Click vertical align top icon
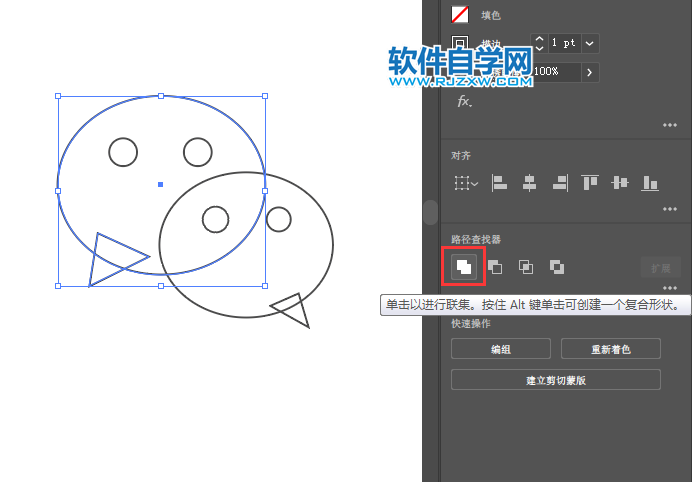The height and width of the screenshot is (482, 692). pyautogui.click(x=590, y=182)
